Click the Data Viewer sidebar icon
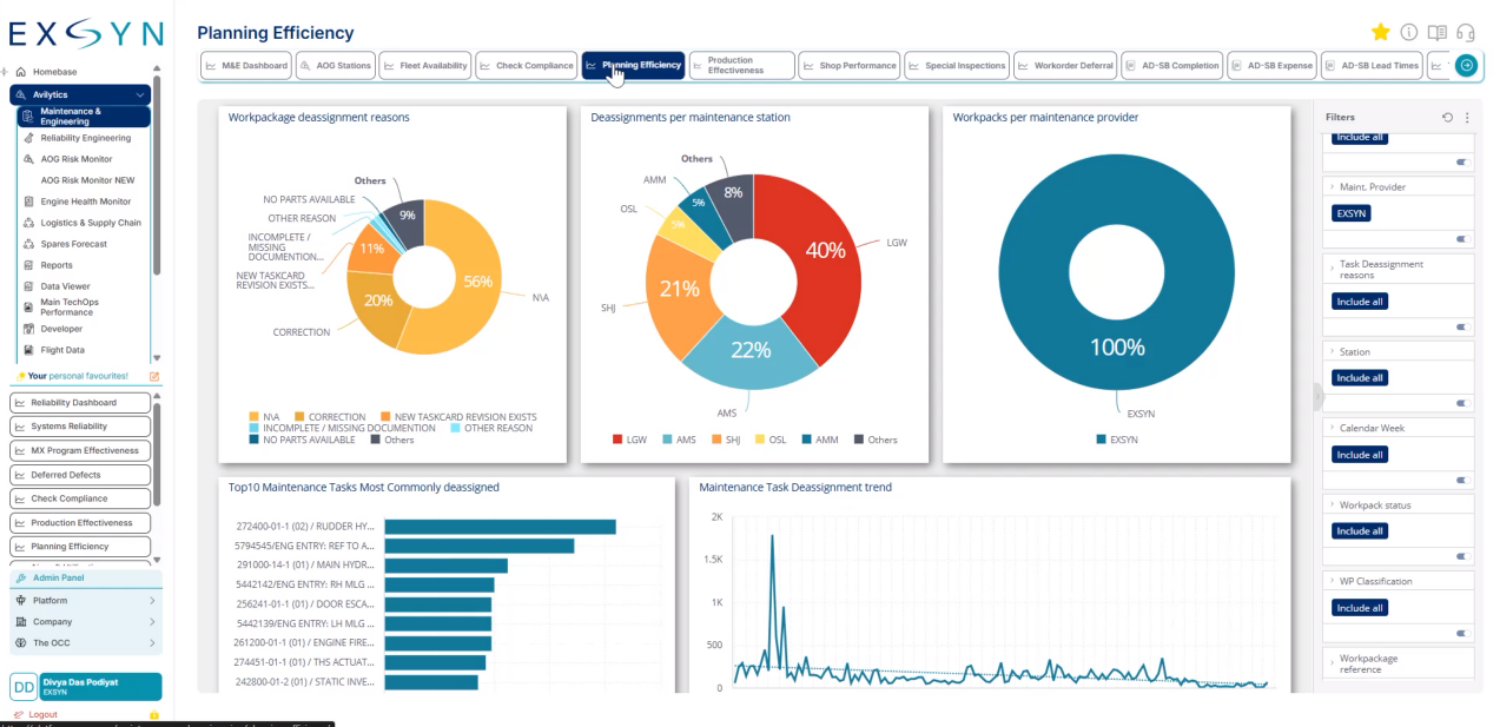The width and height of the screenshot is (1501, 728). tap(28, 286)
